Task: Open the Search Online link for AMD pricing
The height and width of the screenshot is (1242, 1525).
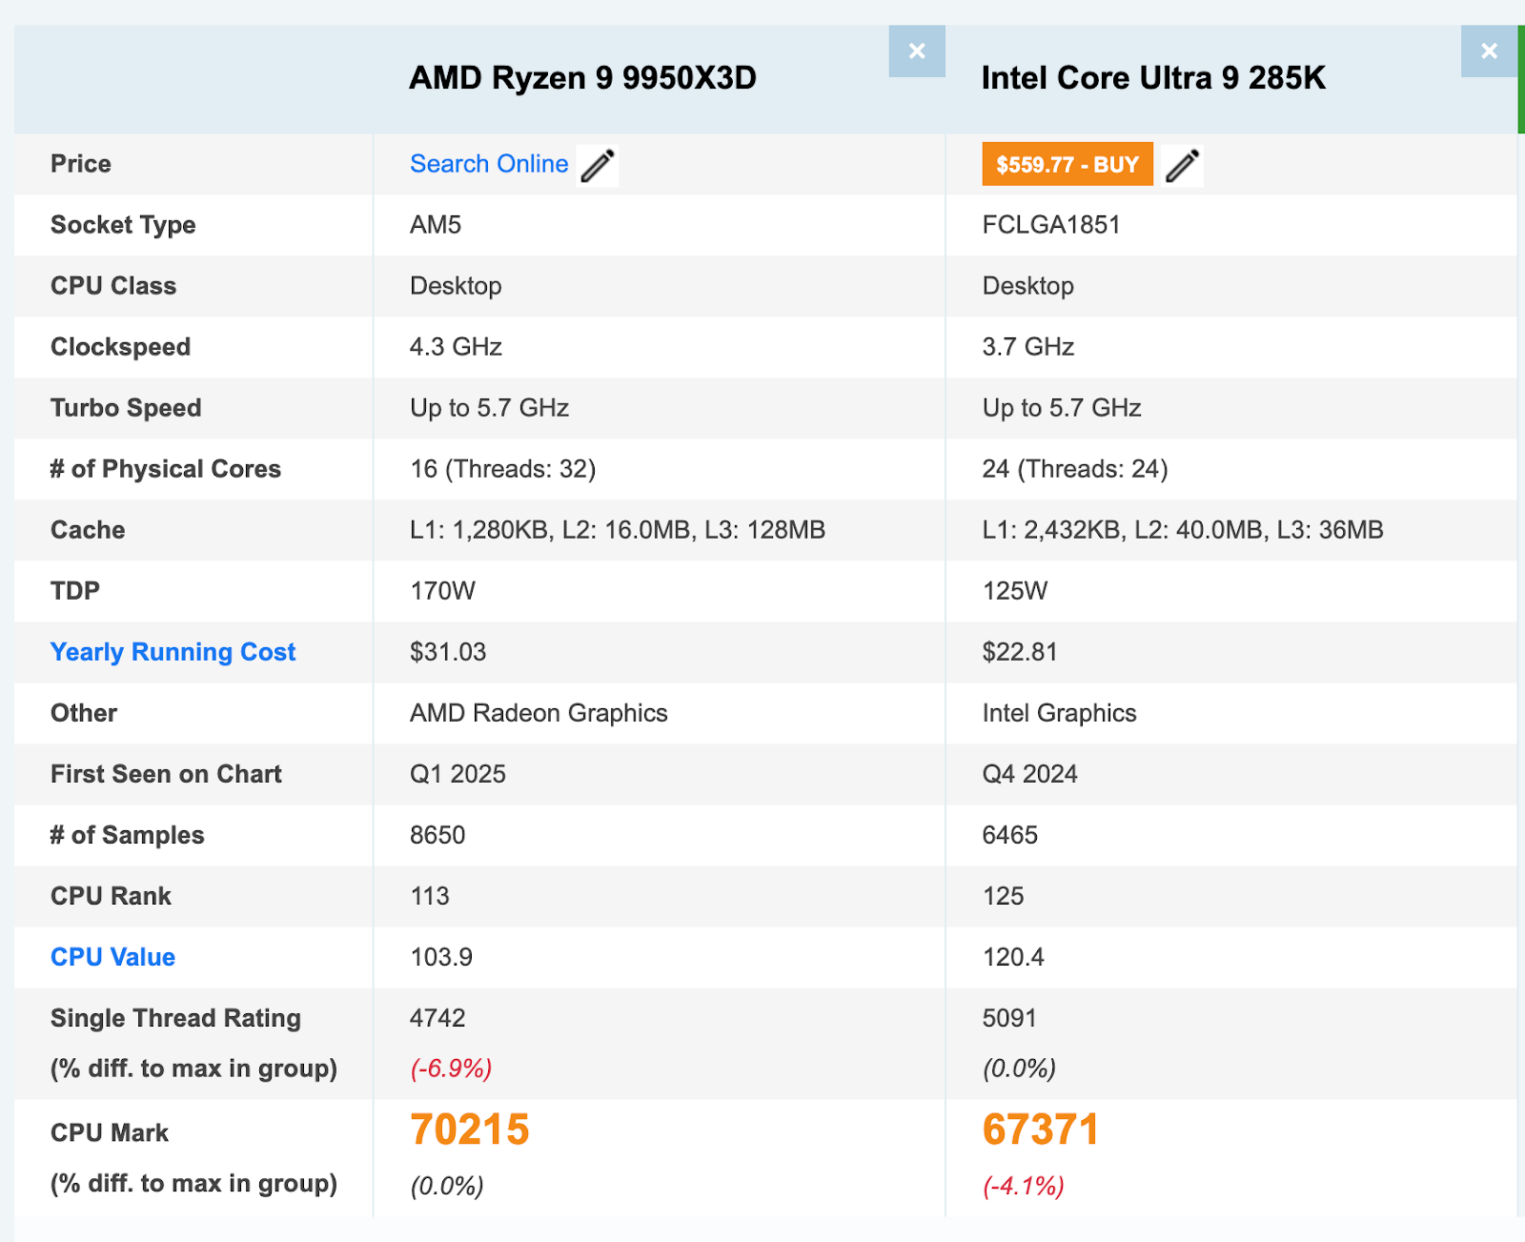Action: tap(488, 163)
